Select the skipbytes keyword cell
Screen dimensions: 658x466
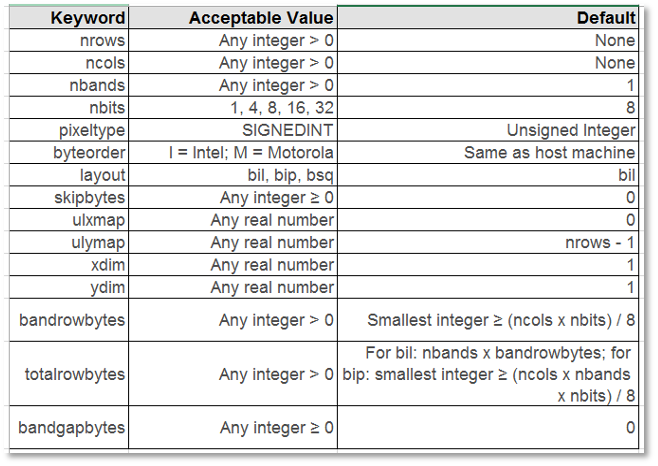[x=91, y=198]
